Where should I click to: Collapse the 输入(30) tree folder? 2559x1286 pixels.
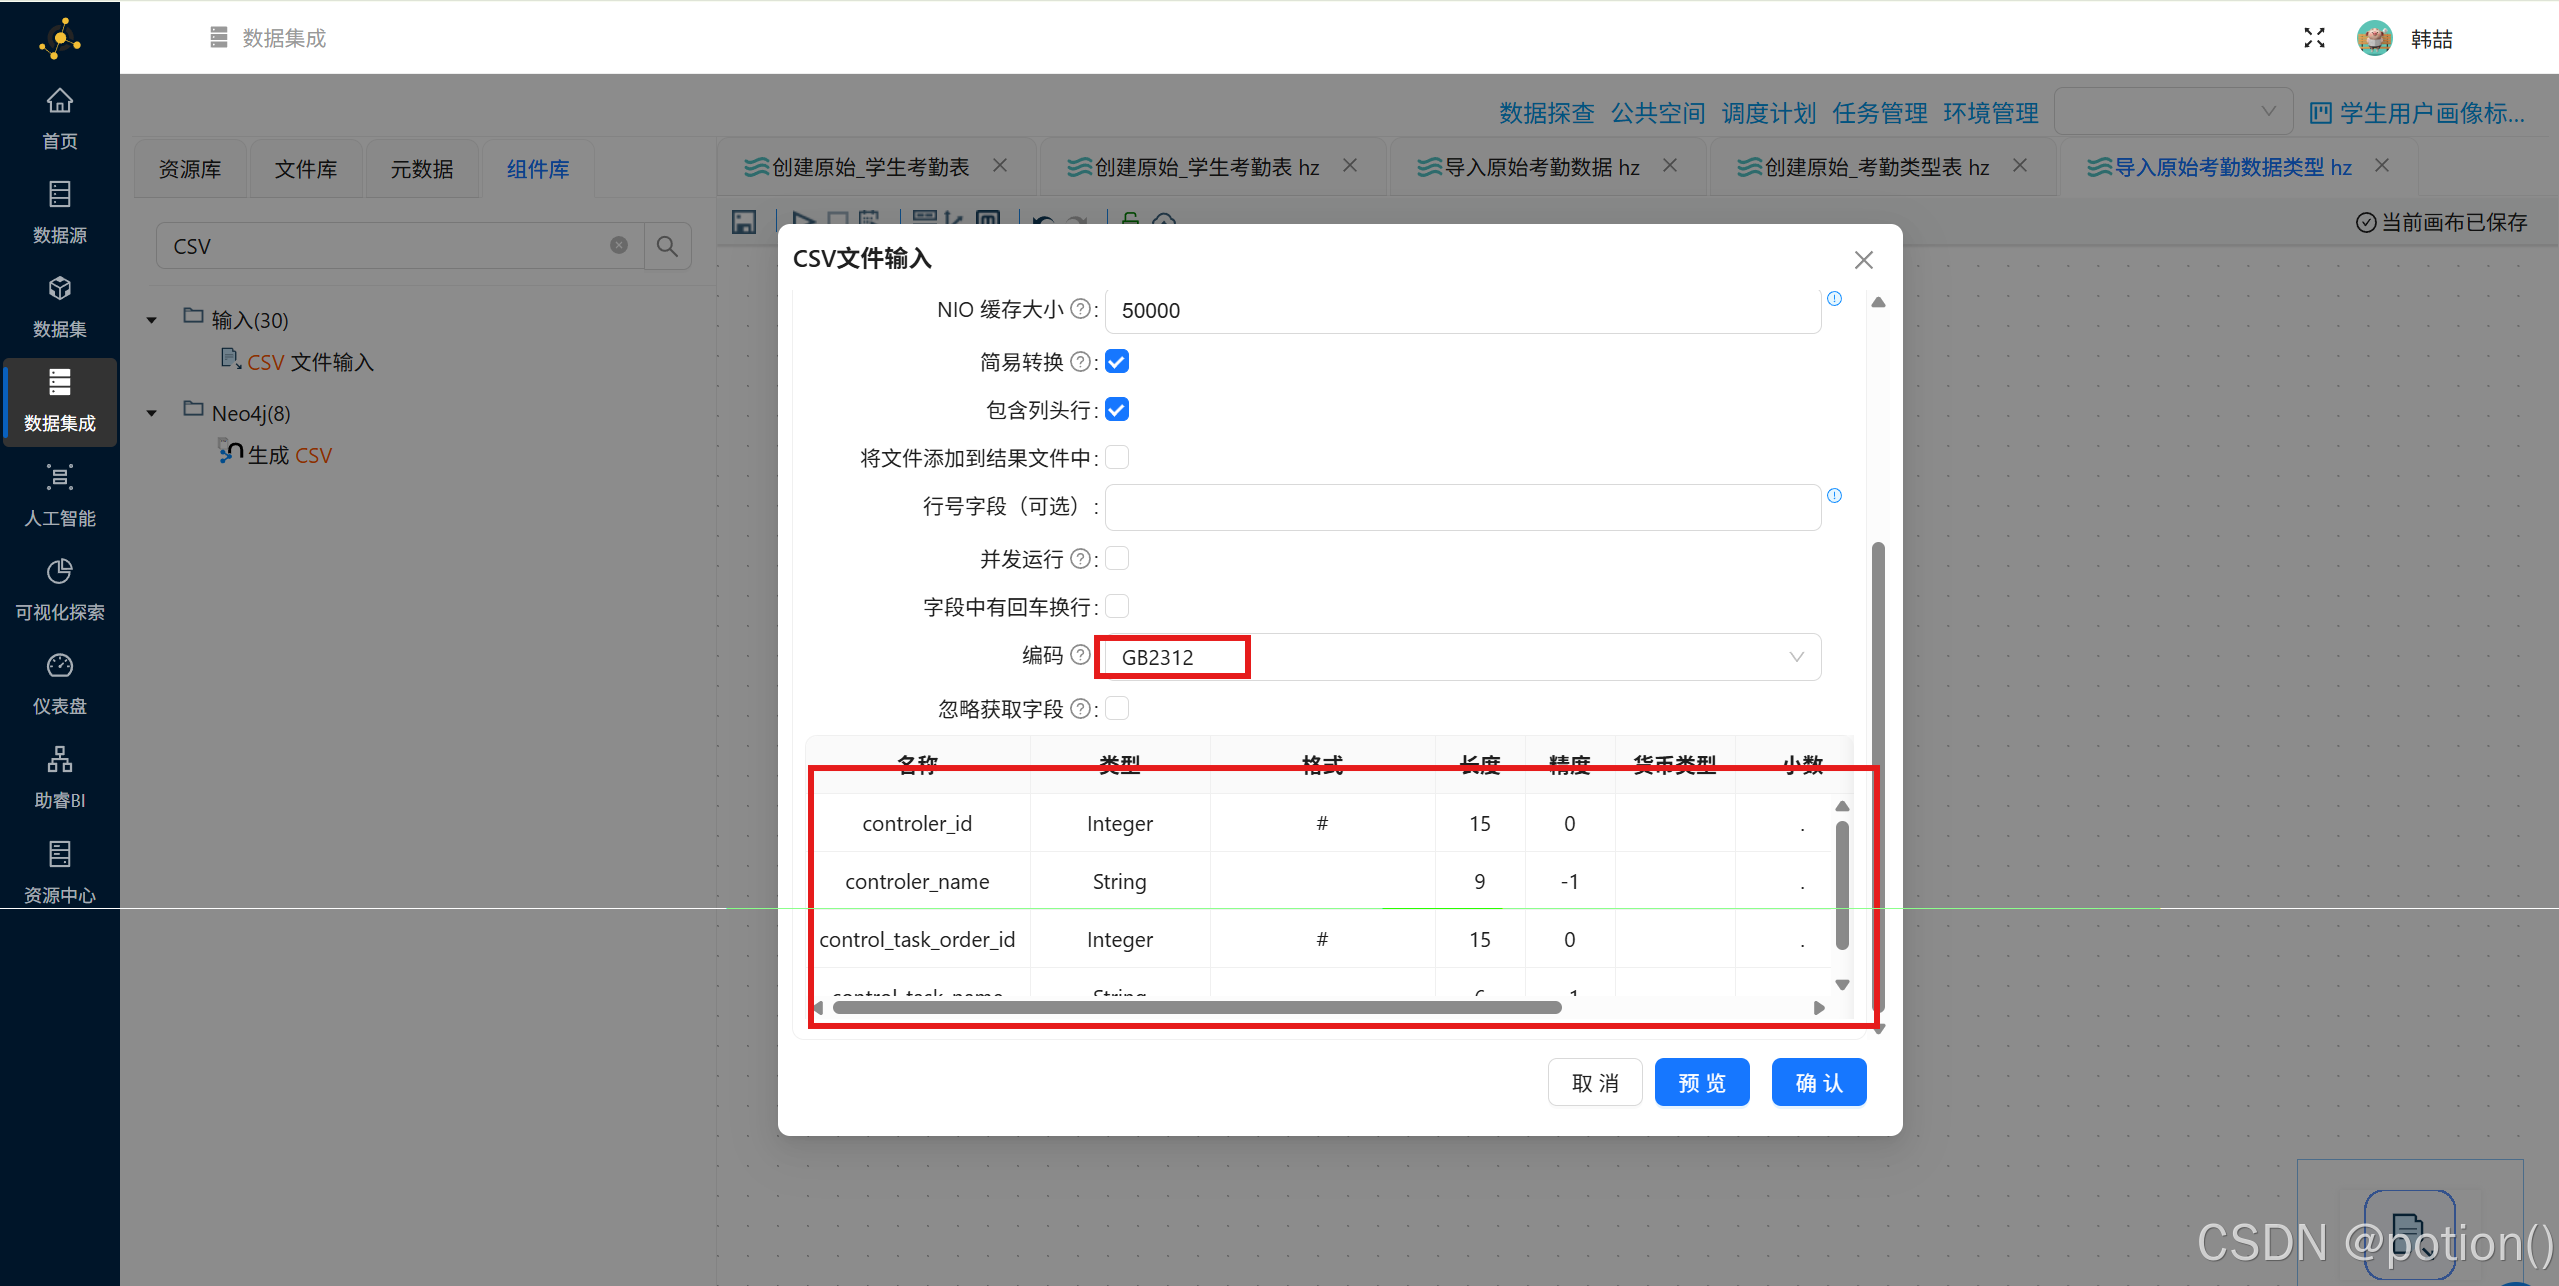[x=152, y=320]
